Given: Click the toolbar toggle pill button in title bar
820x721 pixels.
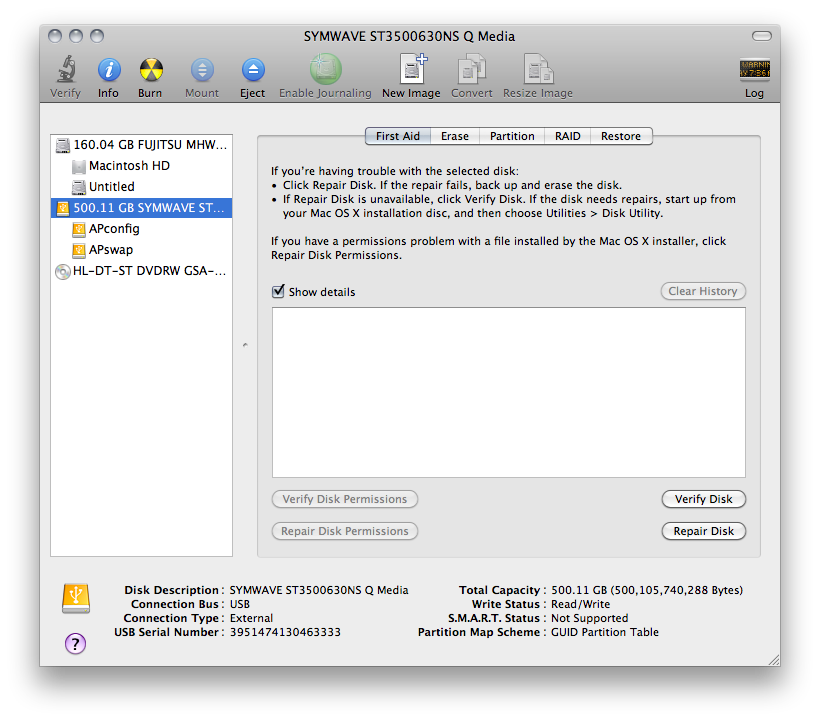Looking at the screenshot, I should (761, 36).
